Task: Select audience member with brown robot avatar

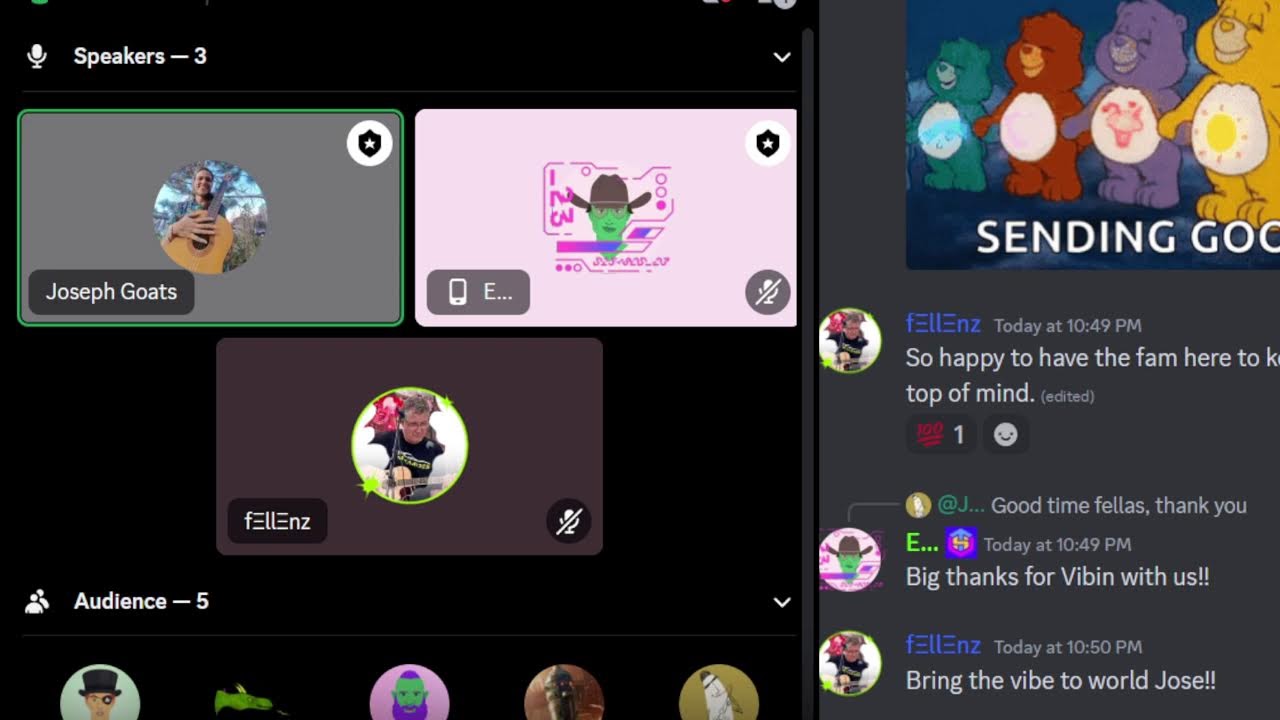Action: 564,692
